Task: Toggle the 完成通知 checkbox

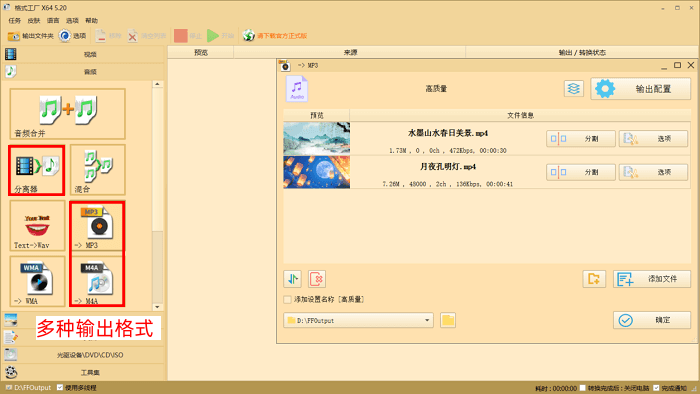Action: 656,388
